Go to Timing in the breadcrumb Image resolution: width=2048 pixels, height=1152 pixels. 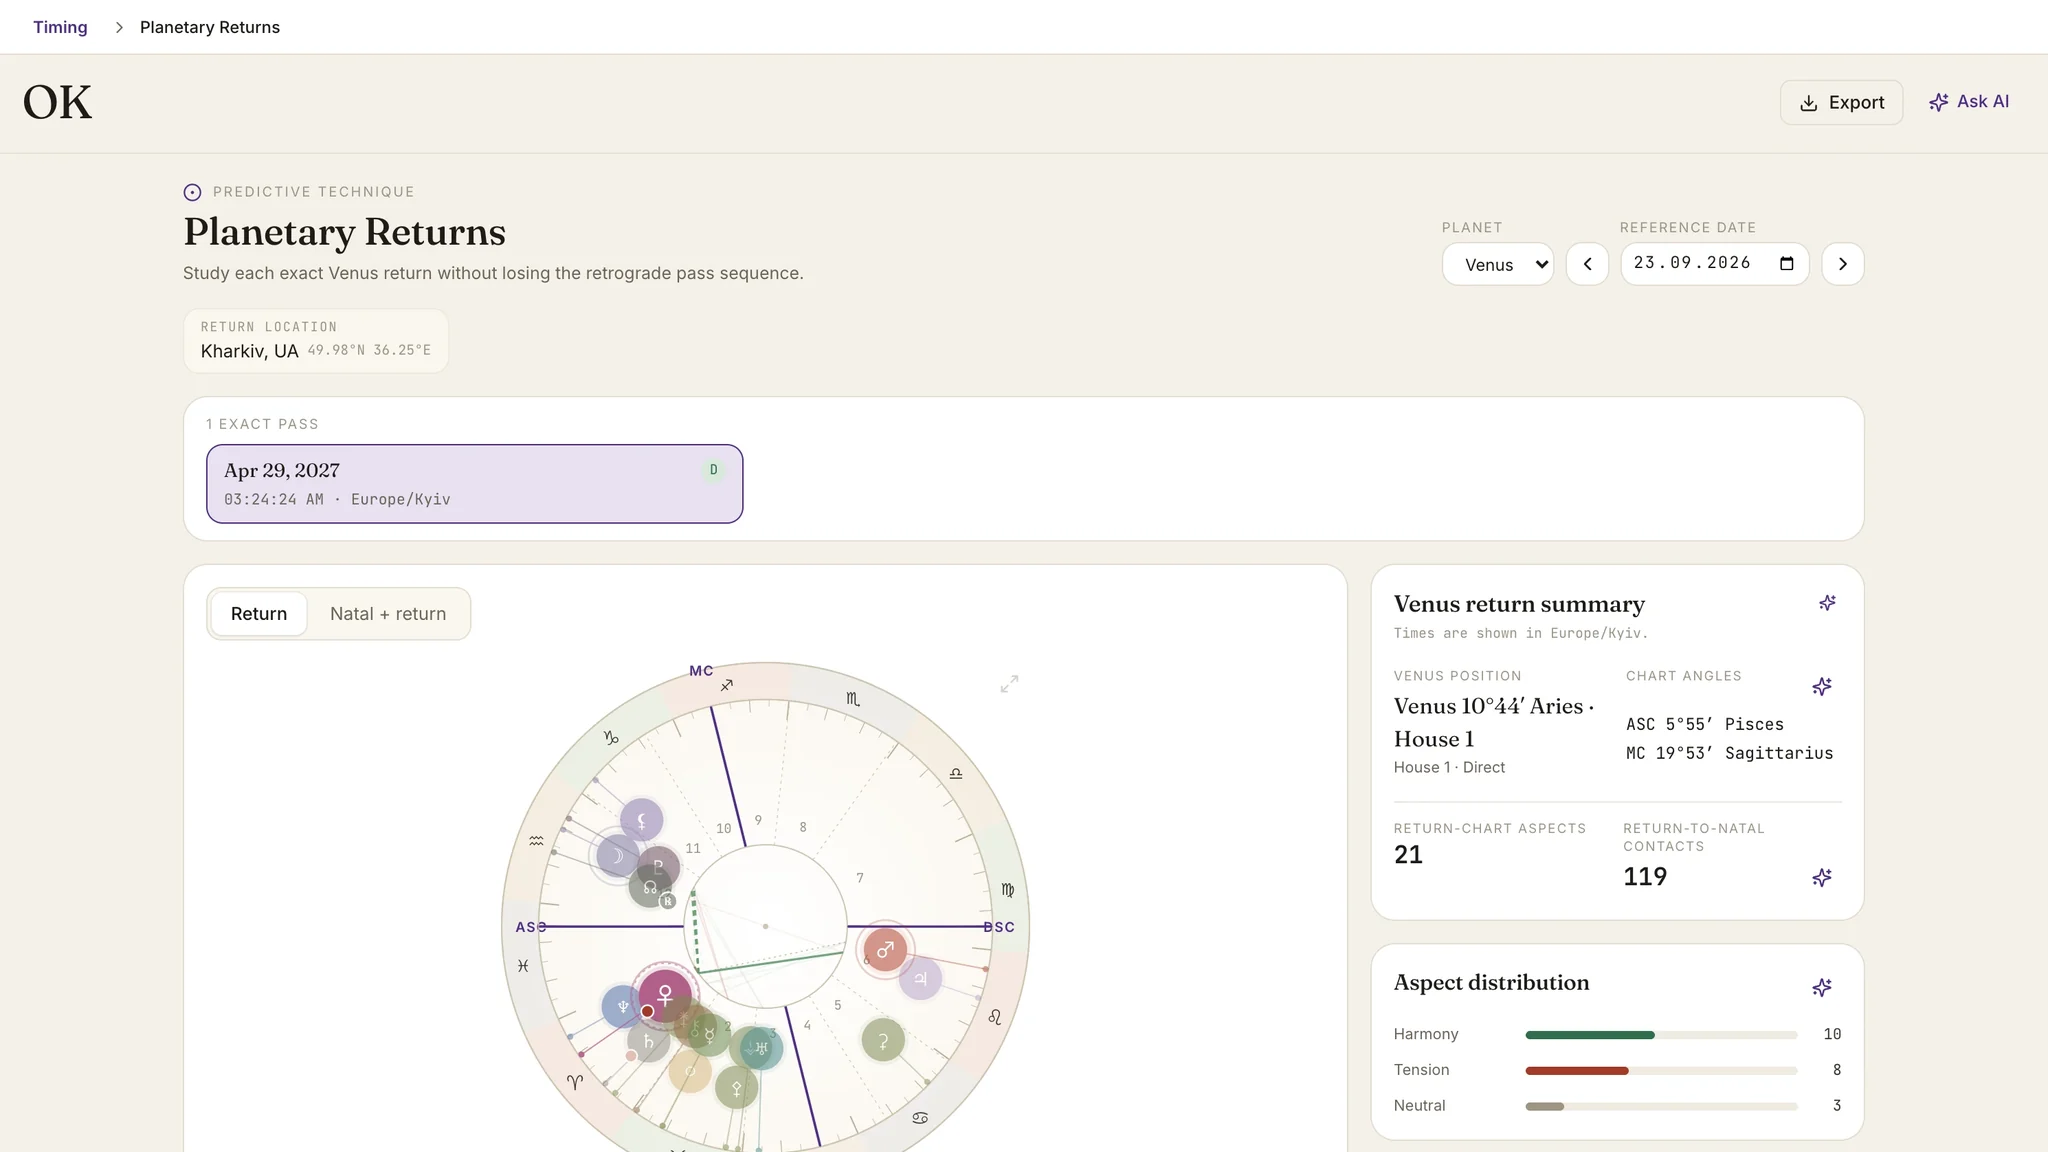click(x=60, y=27)
